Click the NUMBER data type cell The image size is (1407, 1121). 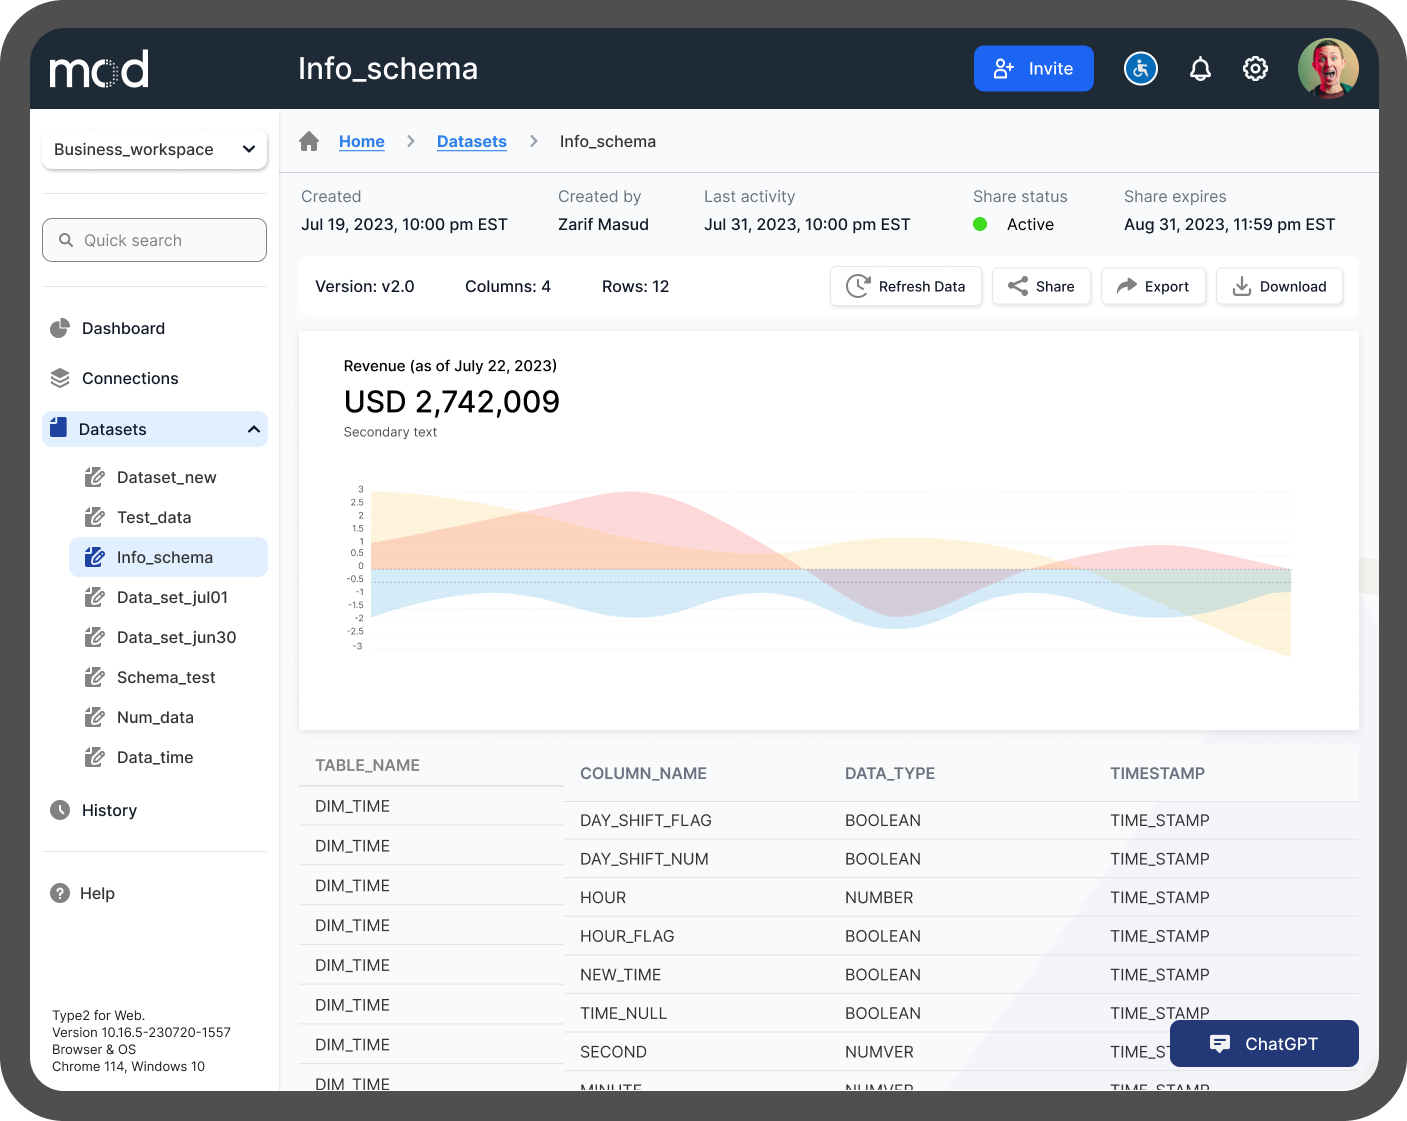tap(879, 898)
